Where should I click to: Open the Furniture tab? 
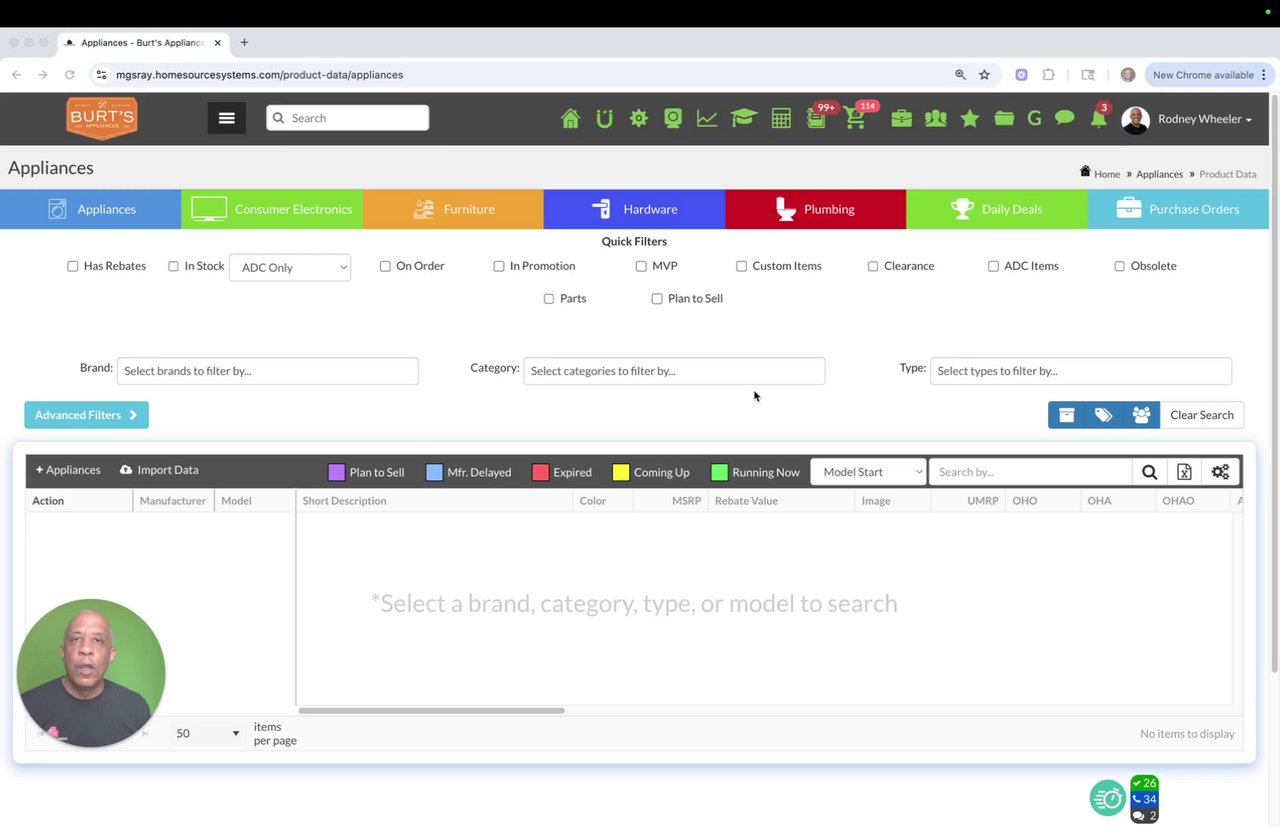pos(453,209)
